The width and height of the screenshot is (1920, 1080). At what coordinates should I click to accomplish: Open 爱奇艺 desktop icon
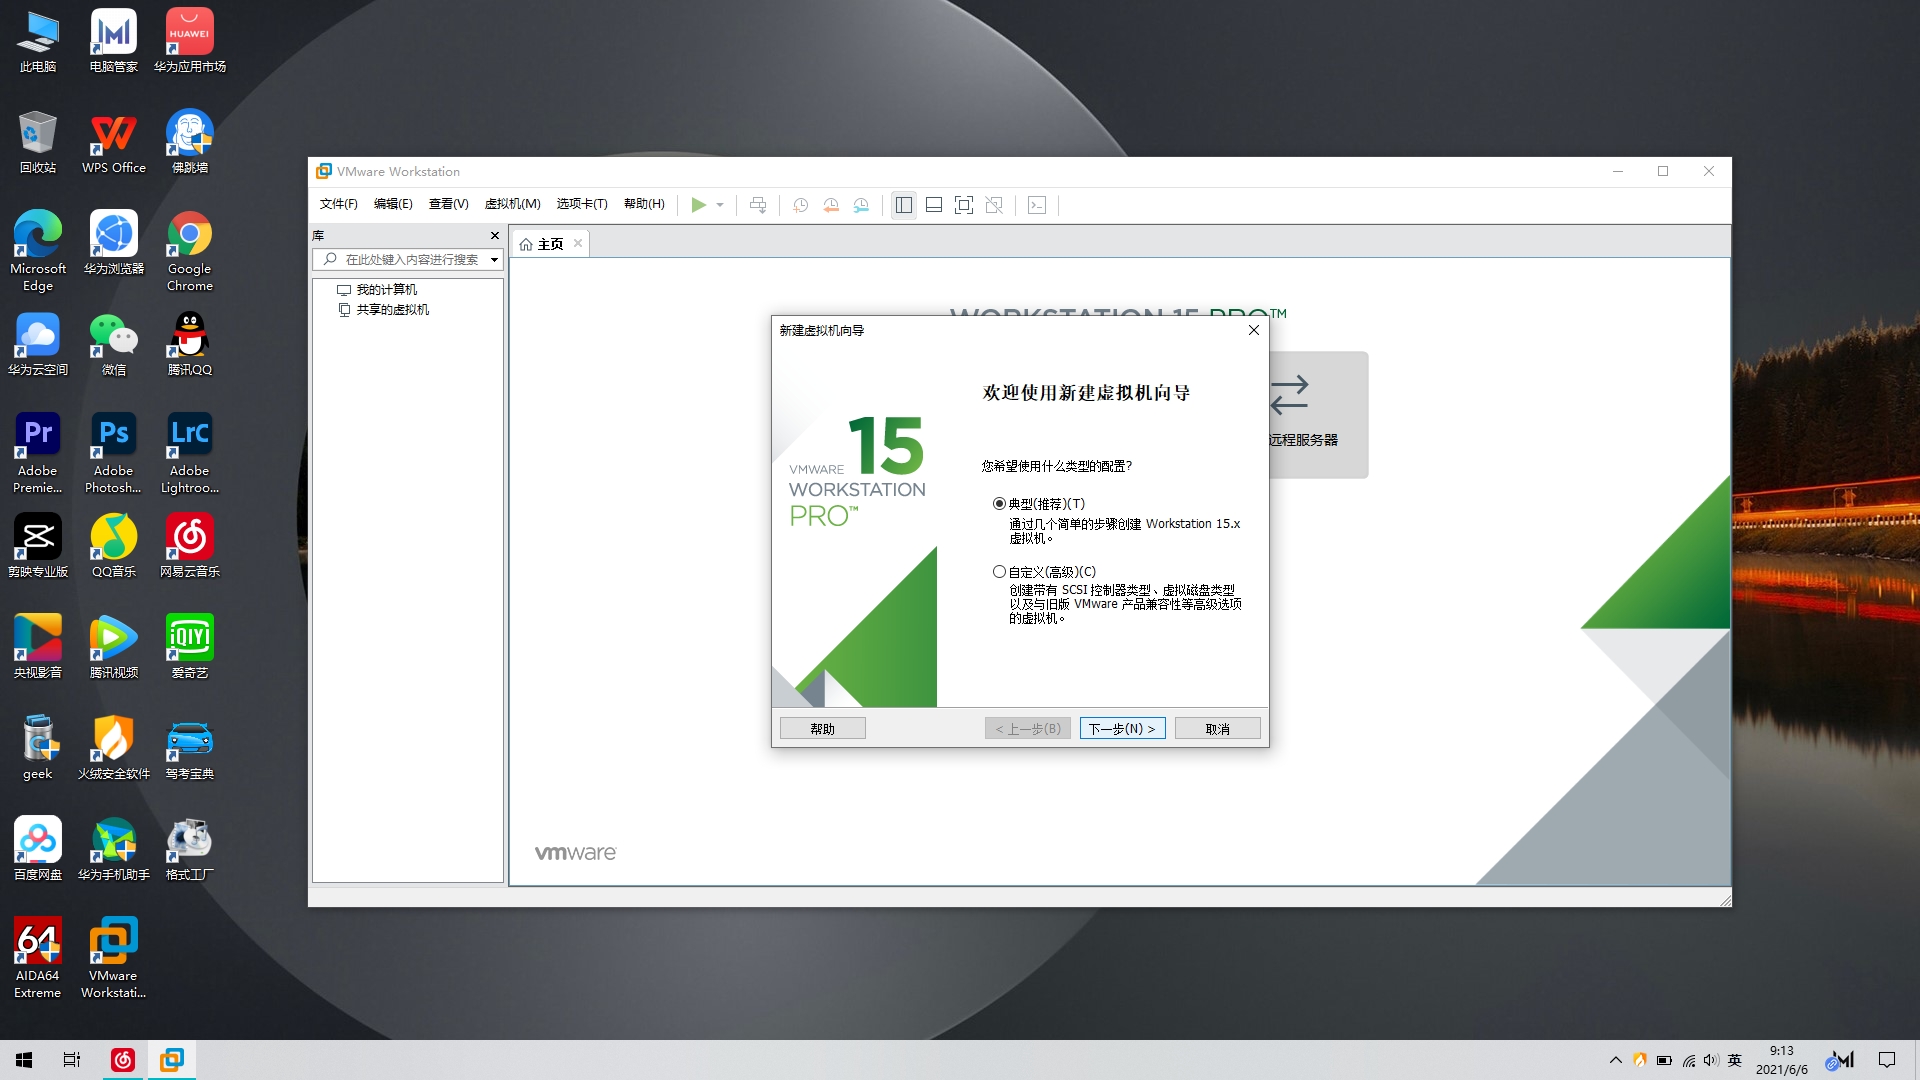(x=189, y=648)
